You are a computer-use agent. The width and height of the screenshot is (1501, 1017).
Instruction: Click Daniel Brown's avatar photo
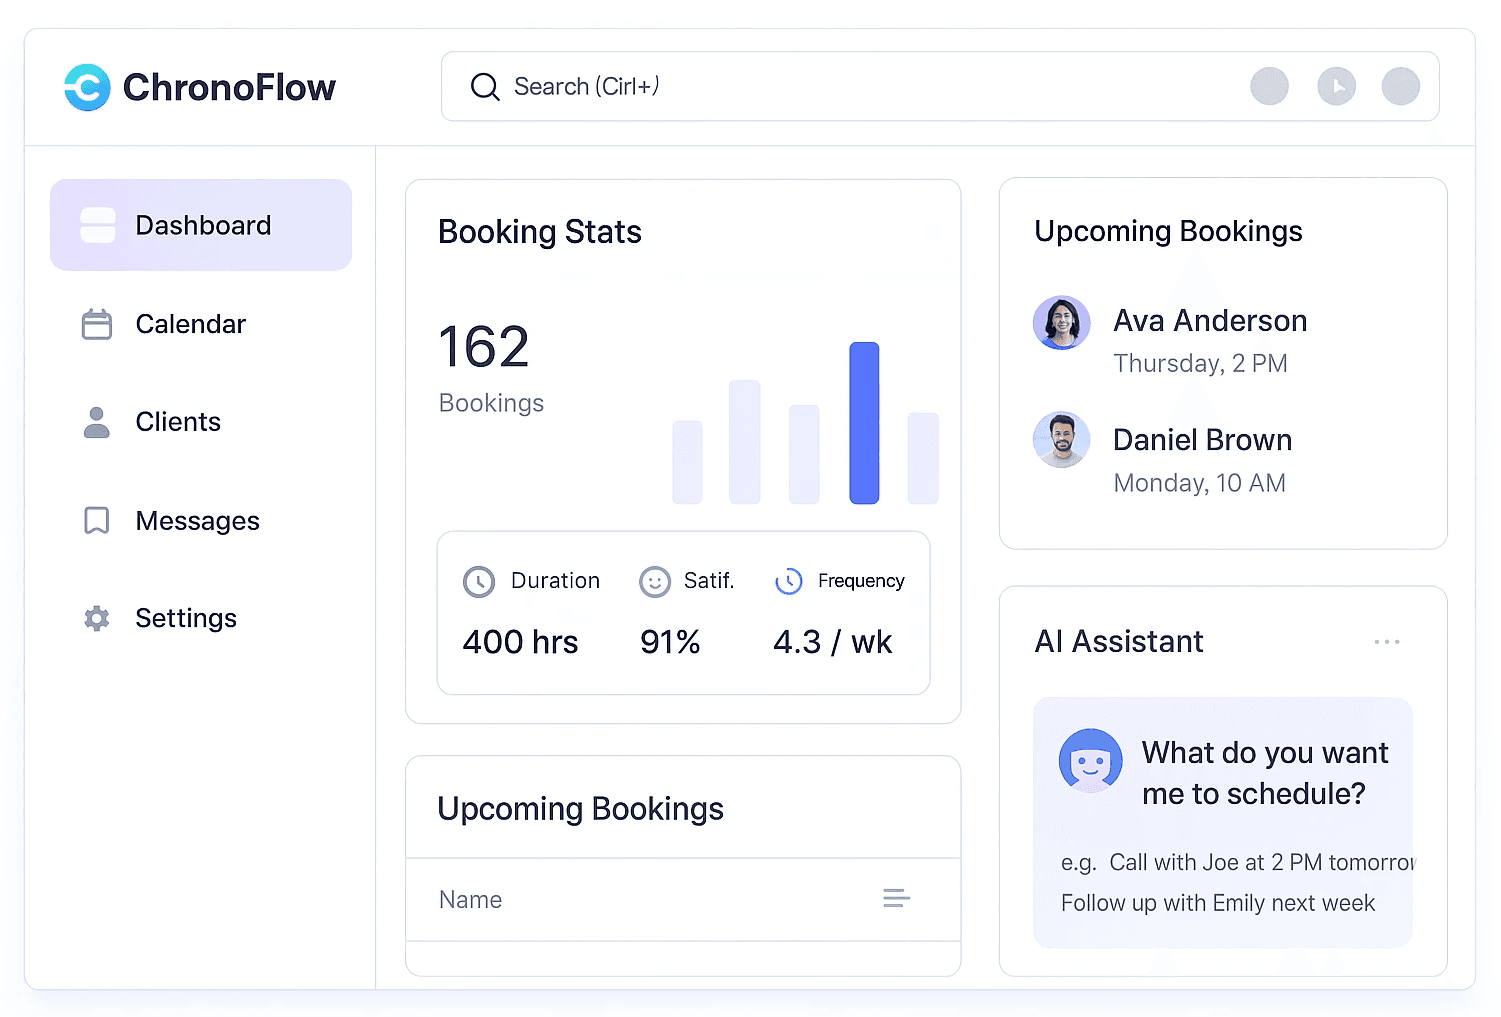coord(1061,440)
